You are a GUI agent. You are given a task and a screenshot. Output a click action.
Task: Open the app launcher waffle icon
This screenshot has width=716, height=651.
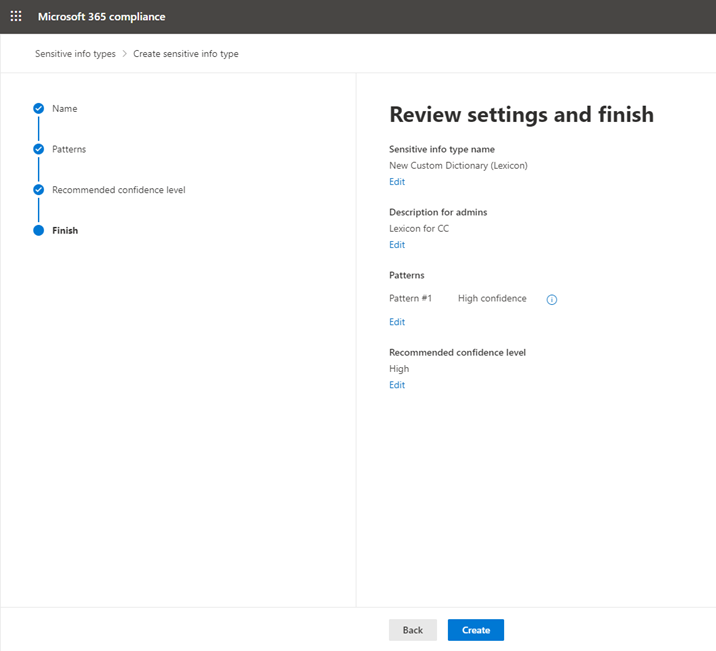16,16
